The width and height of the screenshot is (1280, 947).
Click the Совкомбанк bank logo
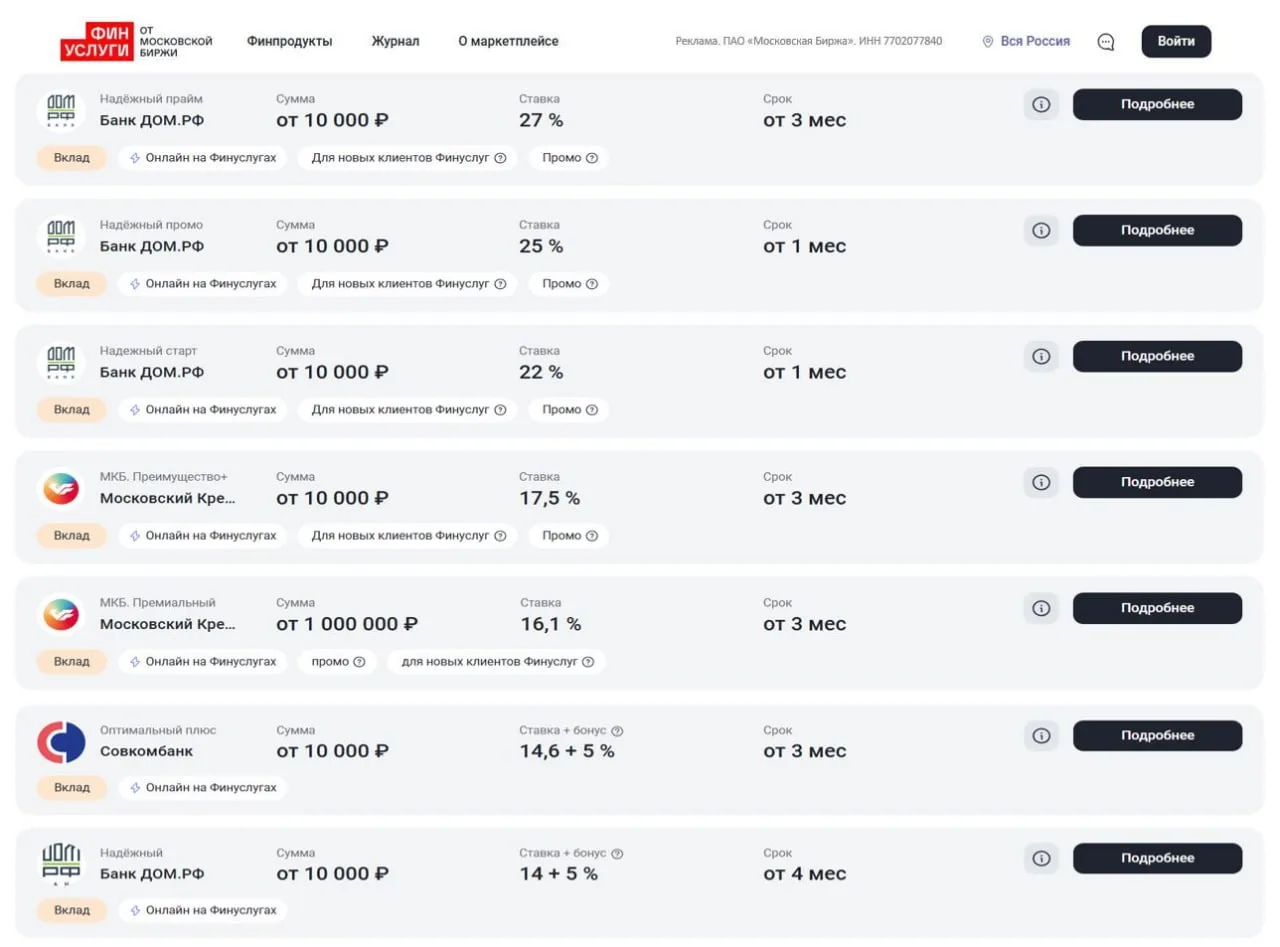point(61,742)
